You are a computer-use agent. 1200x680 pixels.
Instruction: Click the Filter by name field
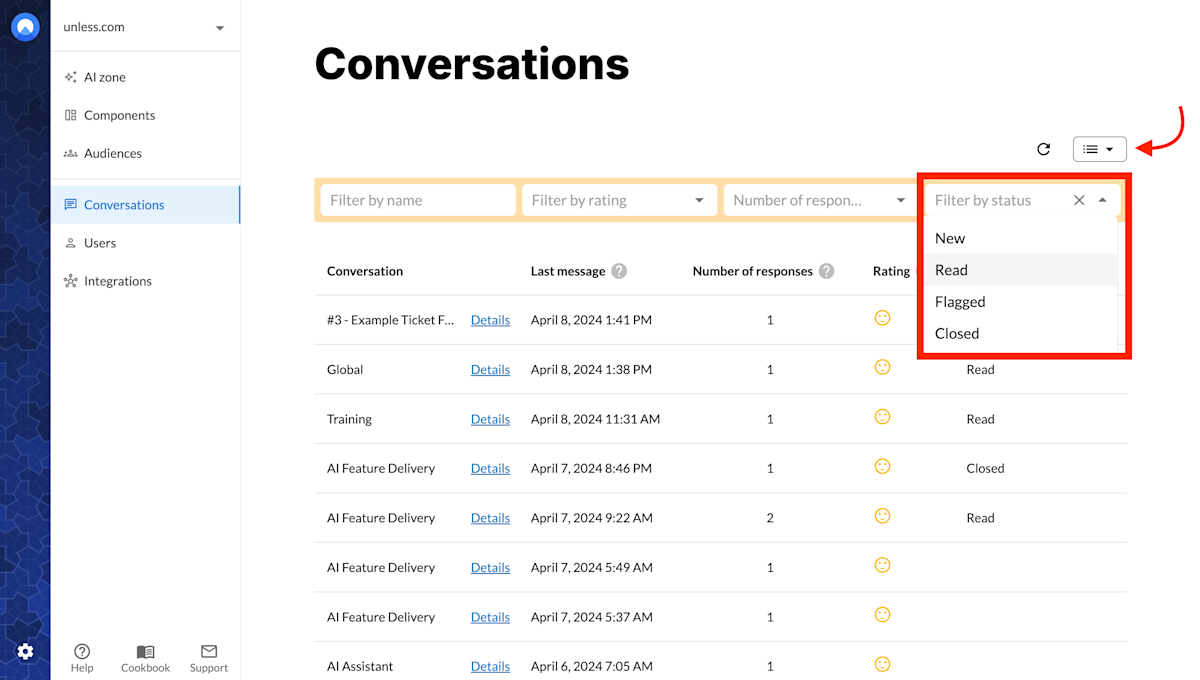tap(417, 199)
